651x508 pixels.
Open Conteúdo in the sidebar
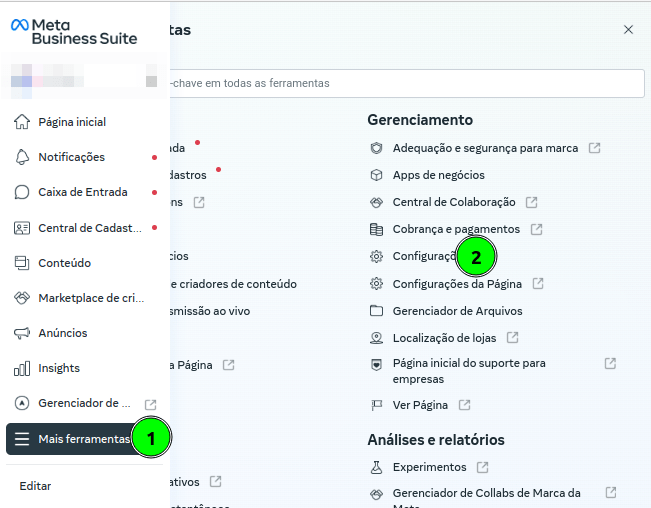pos(64,263)
